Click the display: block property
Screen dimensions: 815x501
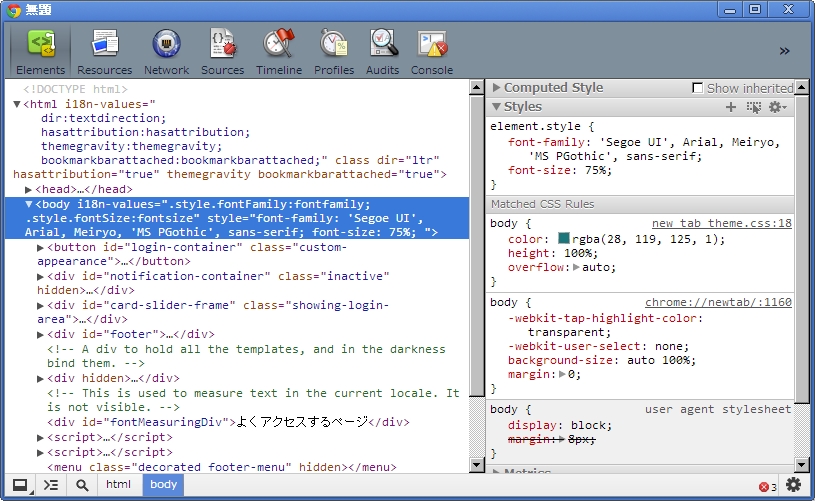[x=560, y=426]
